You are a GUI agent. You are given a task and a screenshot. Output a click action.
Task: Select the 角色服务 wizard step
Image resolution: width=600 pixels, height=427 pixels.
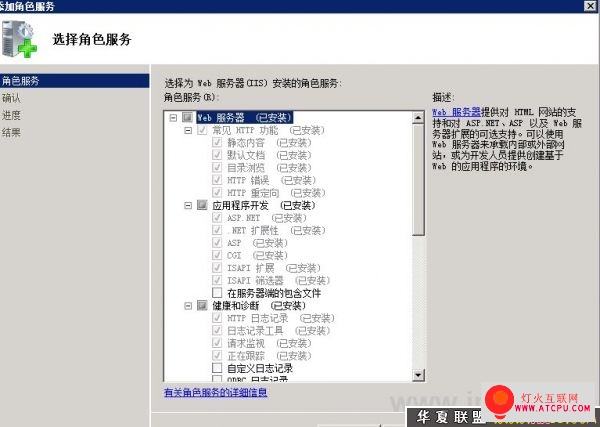click(74, 81)
